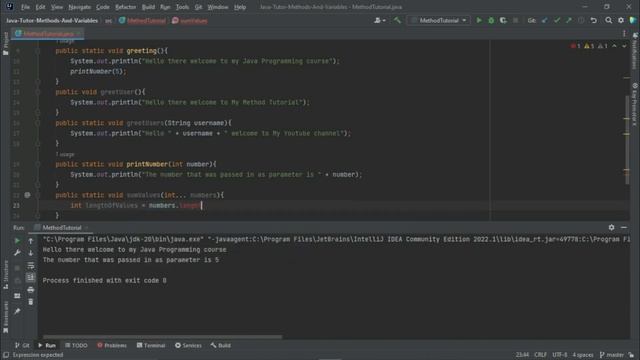Click the gutter marker icon on line 22
640x360 pixels.
[27, 195]
